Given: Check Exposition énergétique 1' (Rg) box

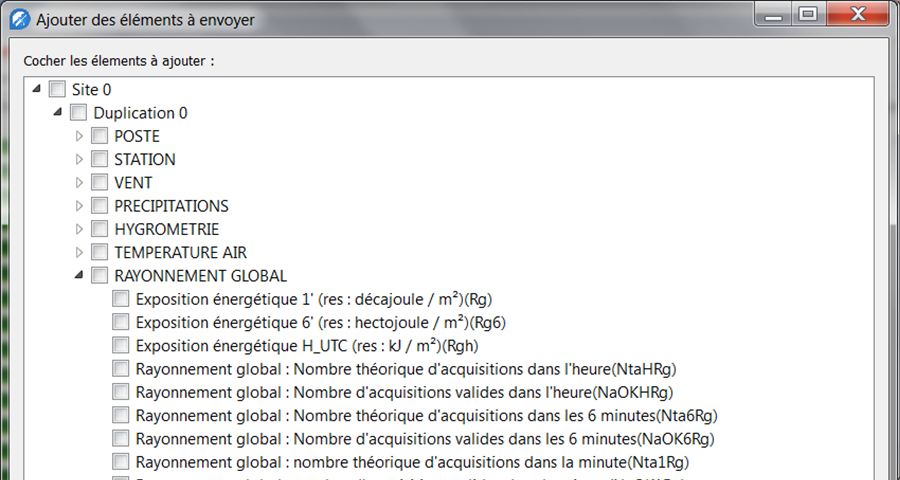Looking at the screenshot, I should click(121, 298).
